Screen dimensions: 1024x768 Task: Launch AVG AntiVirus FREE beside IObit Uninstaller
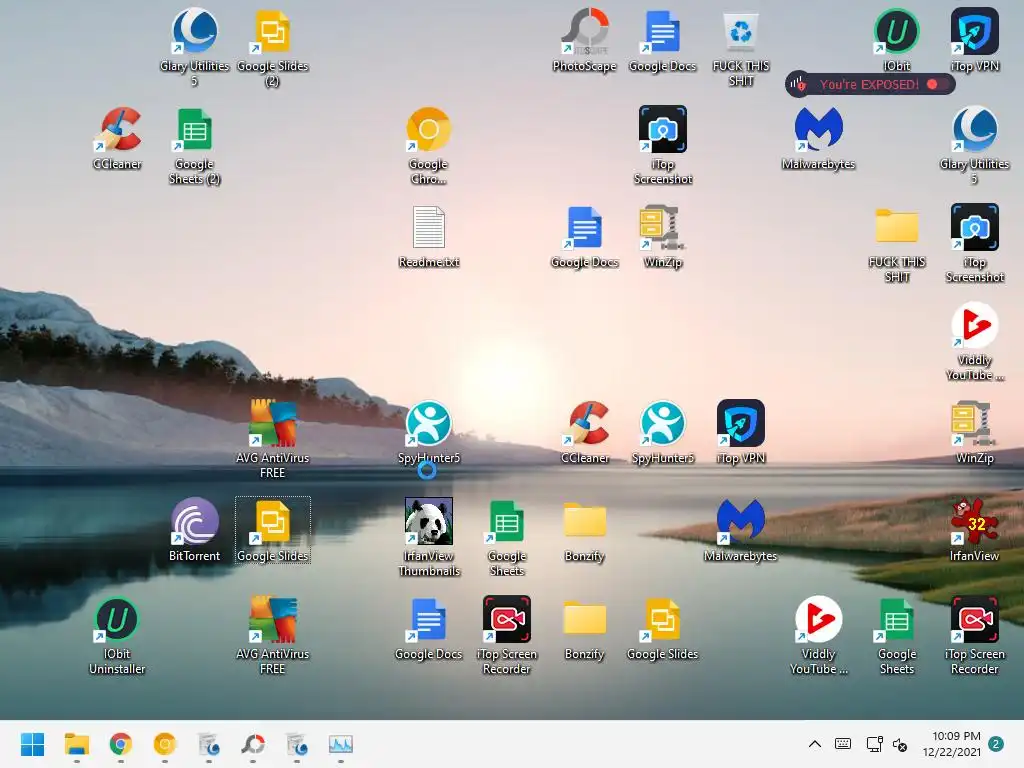[272, 635]
